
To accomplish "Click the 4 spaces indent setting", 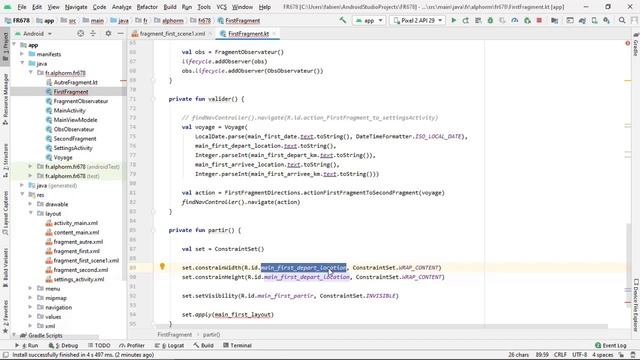I will [603, 355].
